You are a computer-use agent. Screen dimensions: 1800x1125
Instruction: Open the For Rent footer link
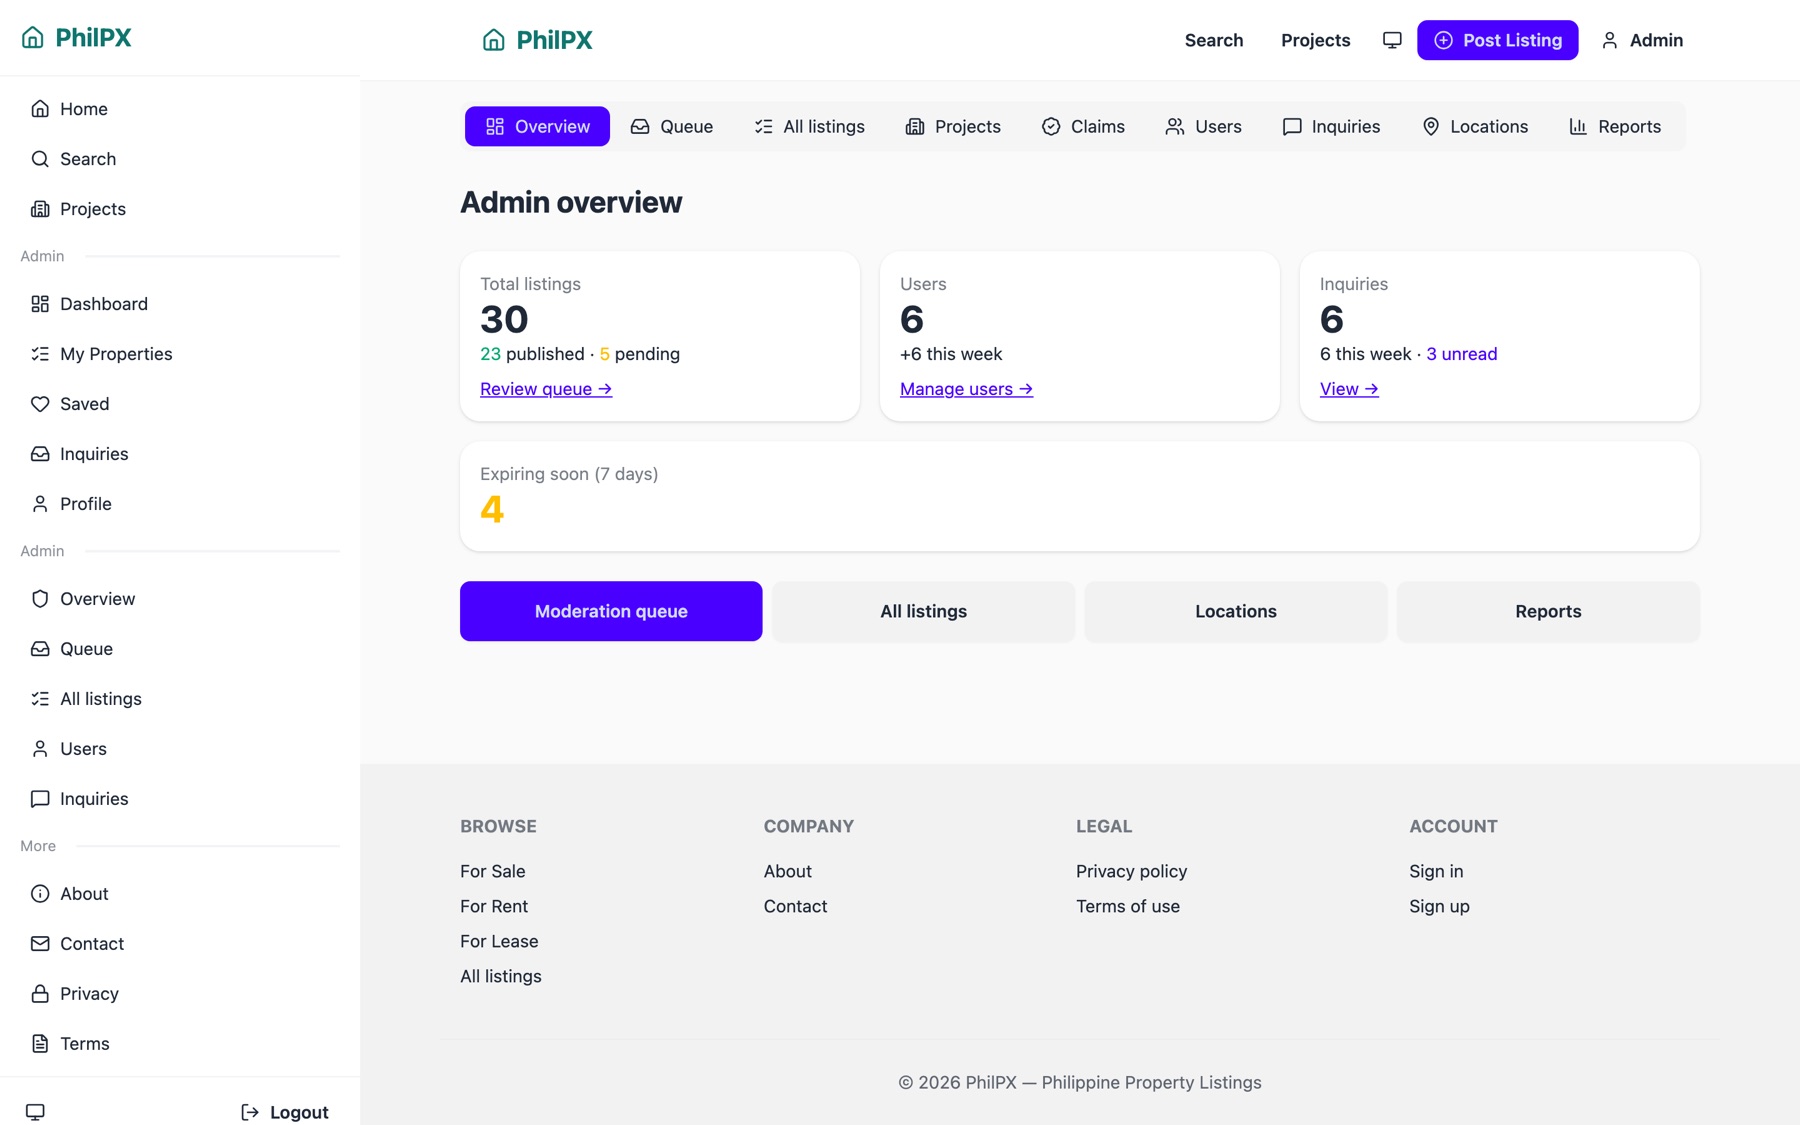[494, 906]
